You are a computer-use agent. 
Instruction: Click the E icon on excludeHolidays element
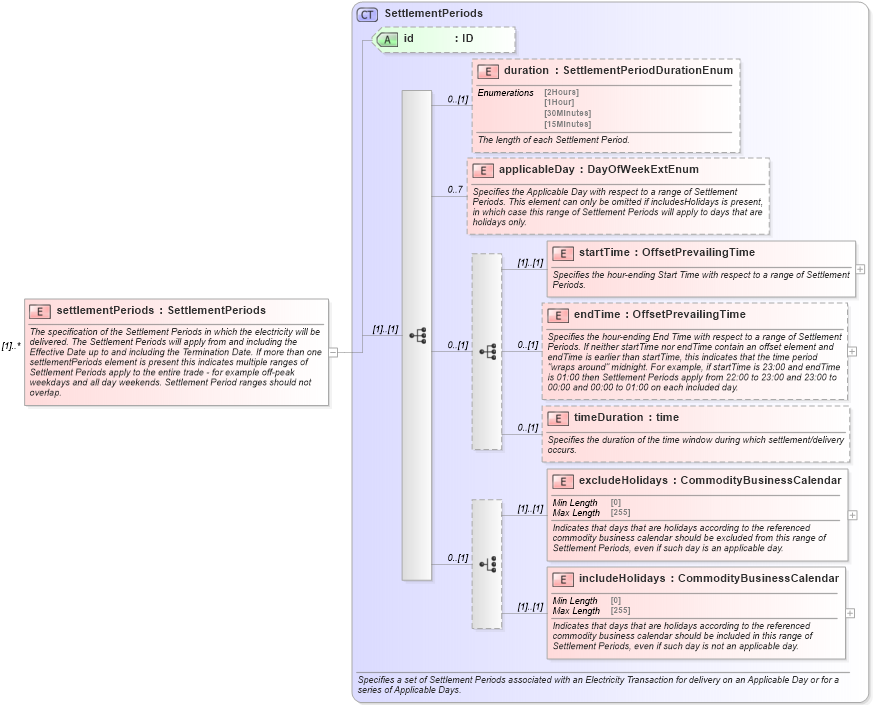click(x=561, y=481)
